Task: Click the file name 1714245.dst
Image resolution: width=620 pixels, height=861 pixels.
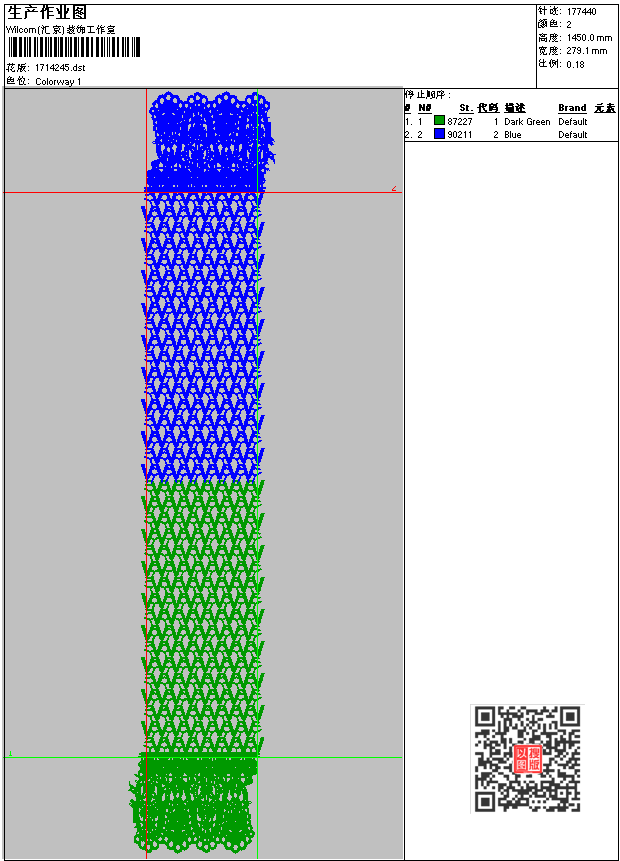Action: [60, 68]
